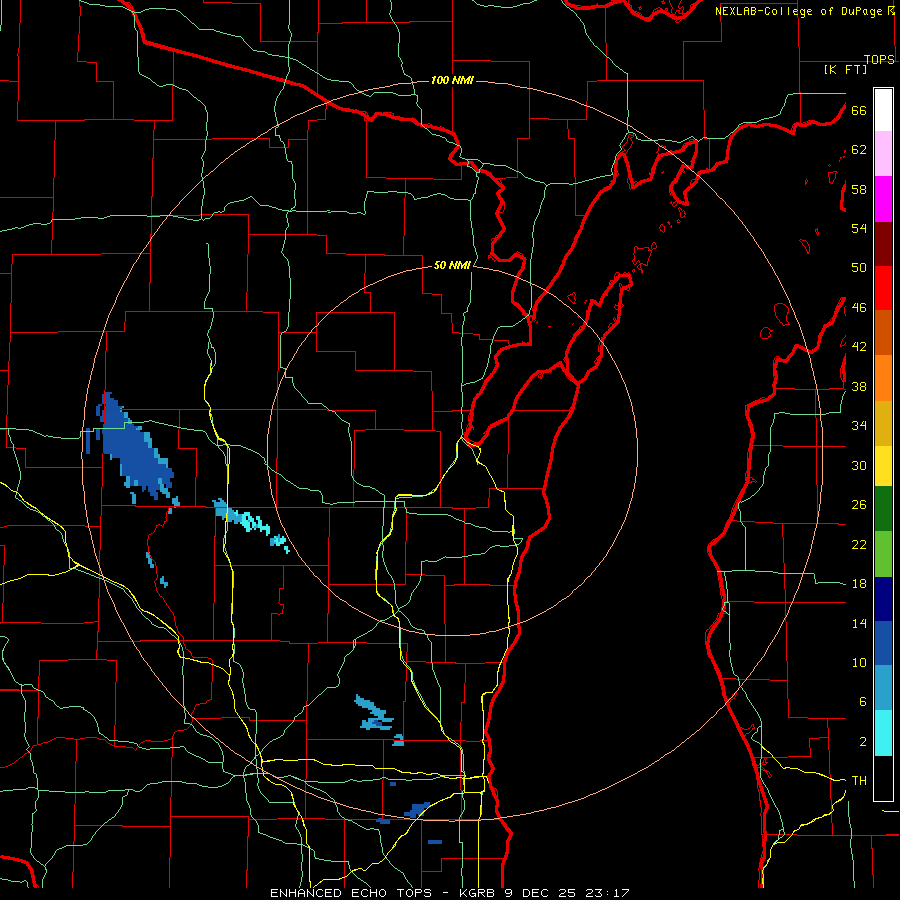Pick the orange swatch between 38 and 42

tap(883, 378)
